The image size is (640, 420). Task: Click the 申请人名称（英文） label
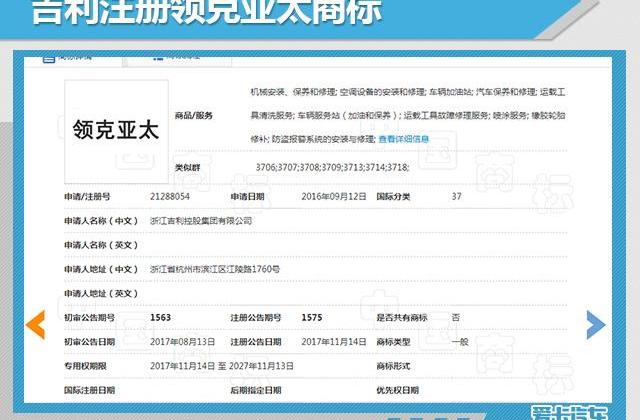102,245
